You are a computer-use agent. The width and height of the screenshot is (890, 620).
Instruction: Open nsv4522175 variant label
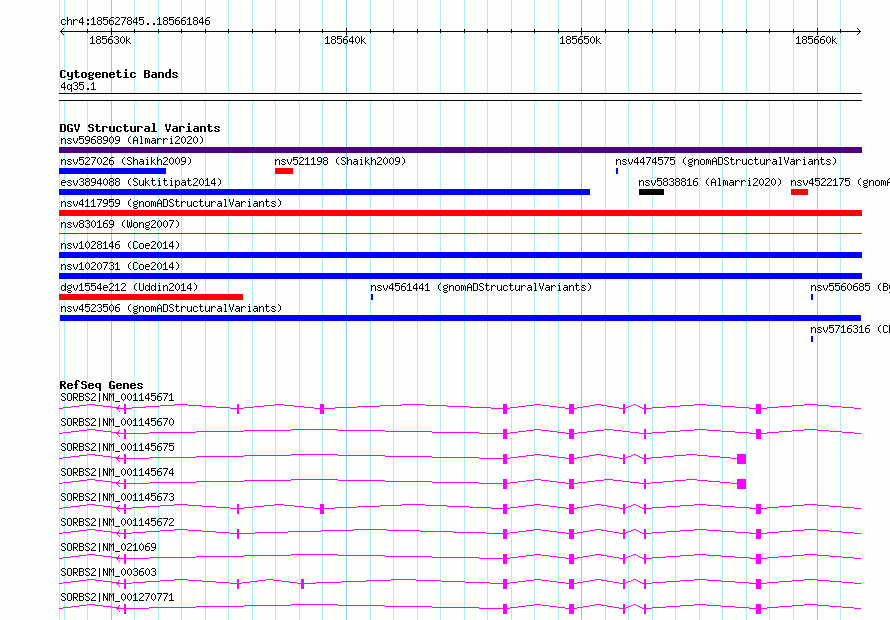tap(839, 182)
